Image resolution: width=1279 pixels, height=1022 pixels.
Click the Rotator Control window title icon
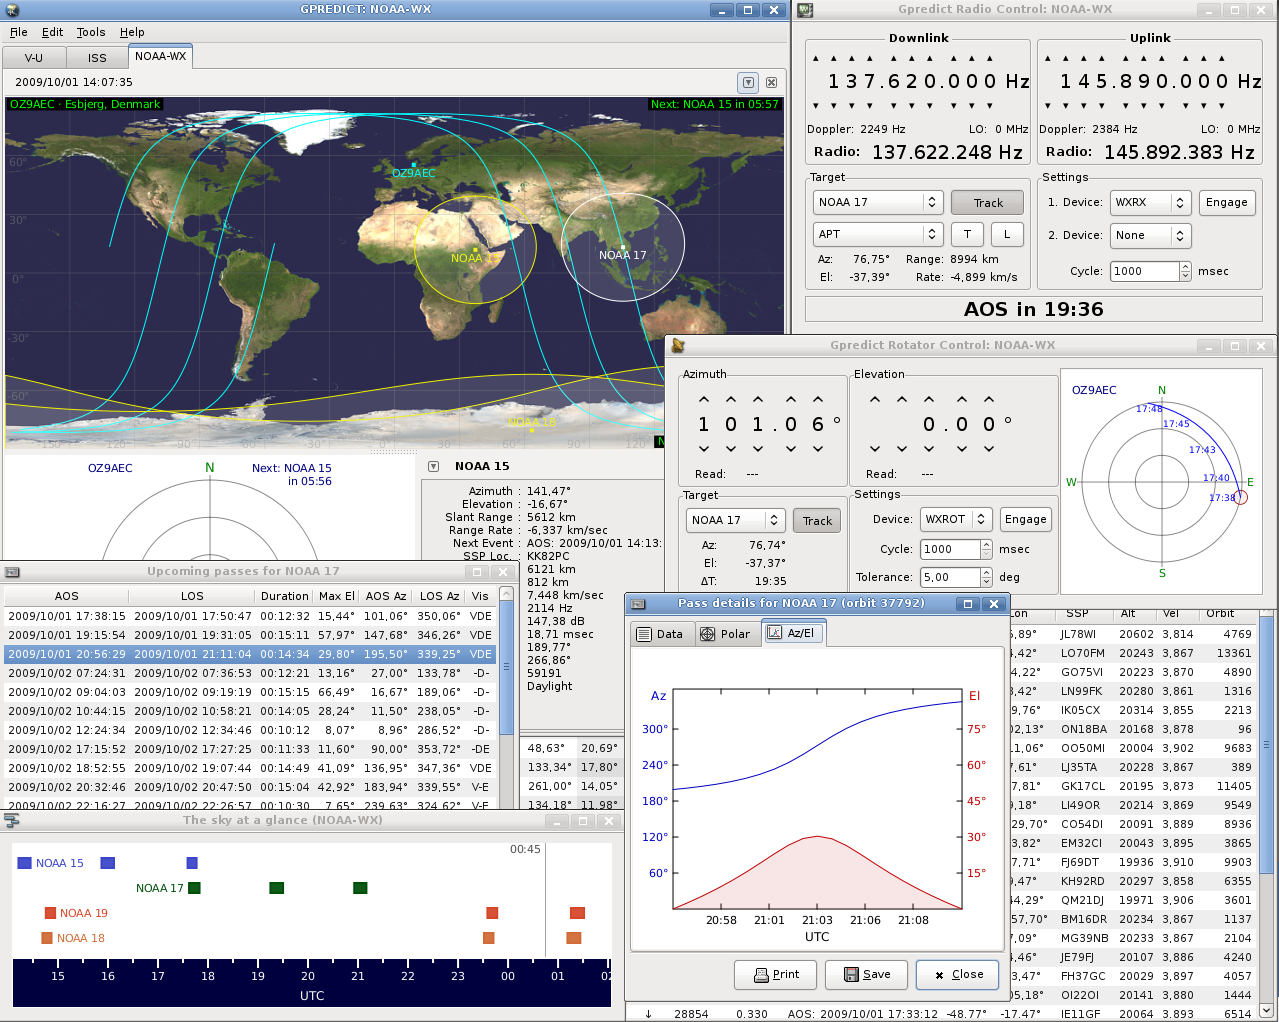(x=678, y=346)
